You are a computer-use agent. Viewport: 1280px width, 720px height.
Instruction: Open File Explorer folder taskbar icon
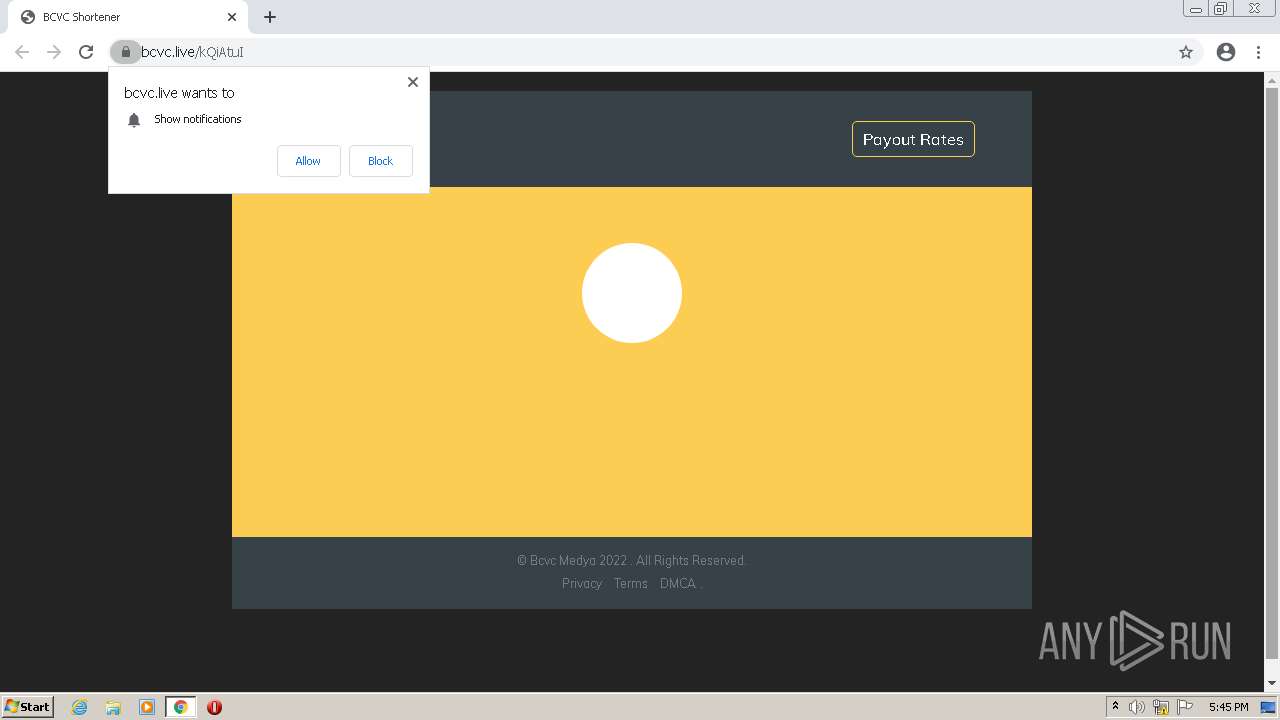pyautogui.click(x=113, y=707)
